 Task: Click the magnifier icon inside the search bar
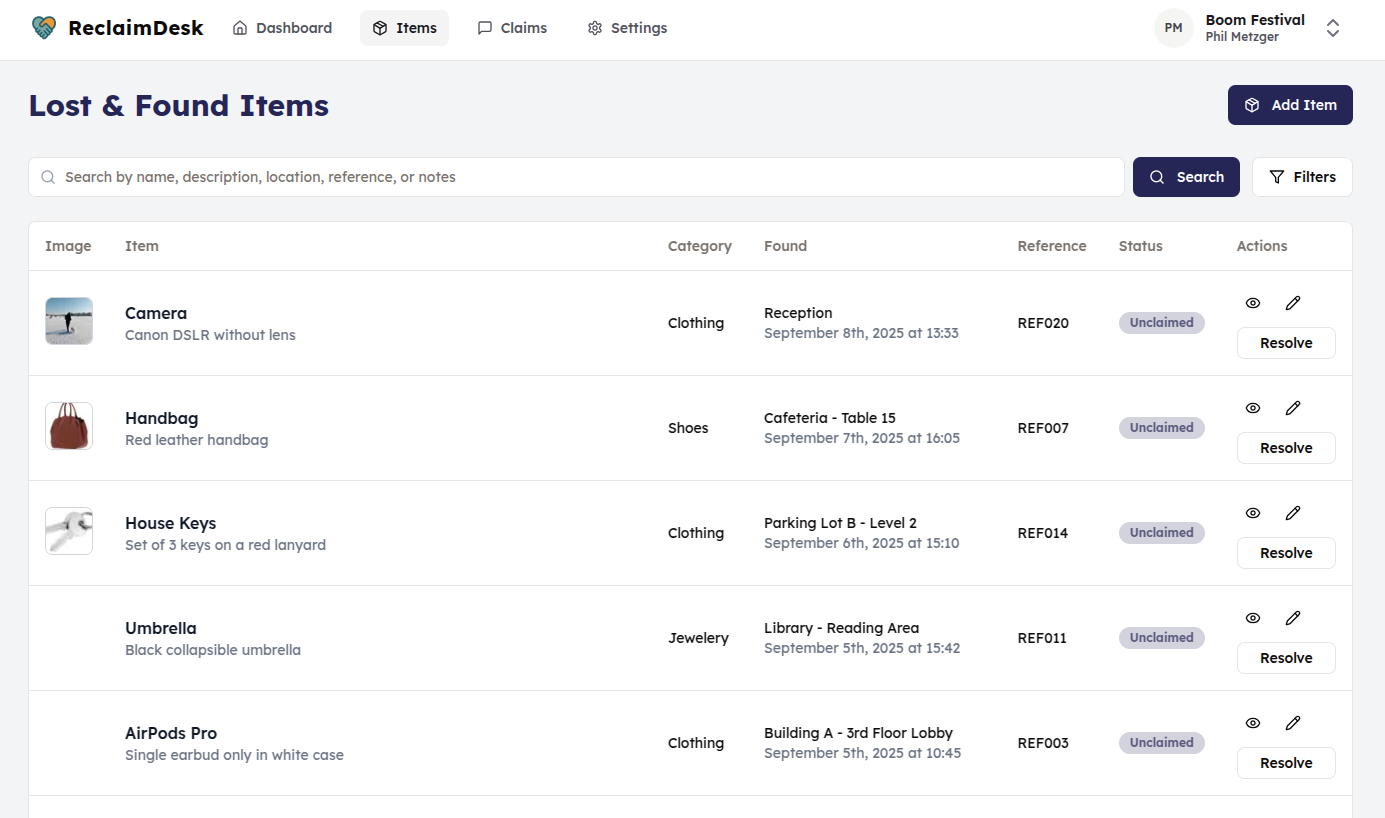tap(48, 176)
